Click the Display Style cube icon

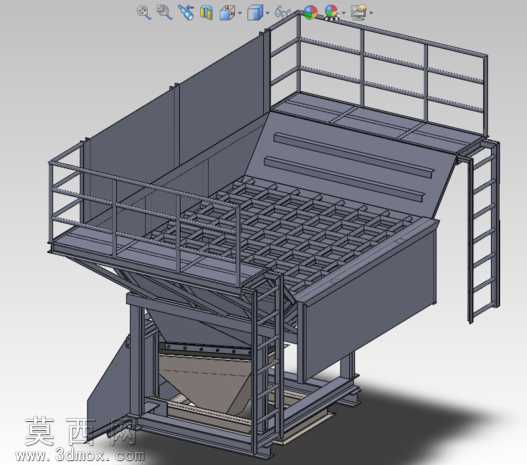[x=255, y=13]
